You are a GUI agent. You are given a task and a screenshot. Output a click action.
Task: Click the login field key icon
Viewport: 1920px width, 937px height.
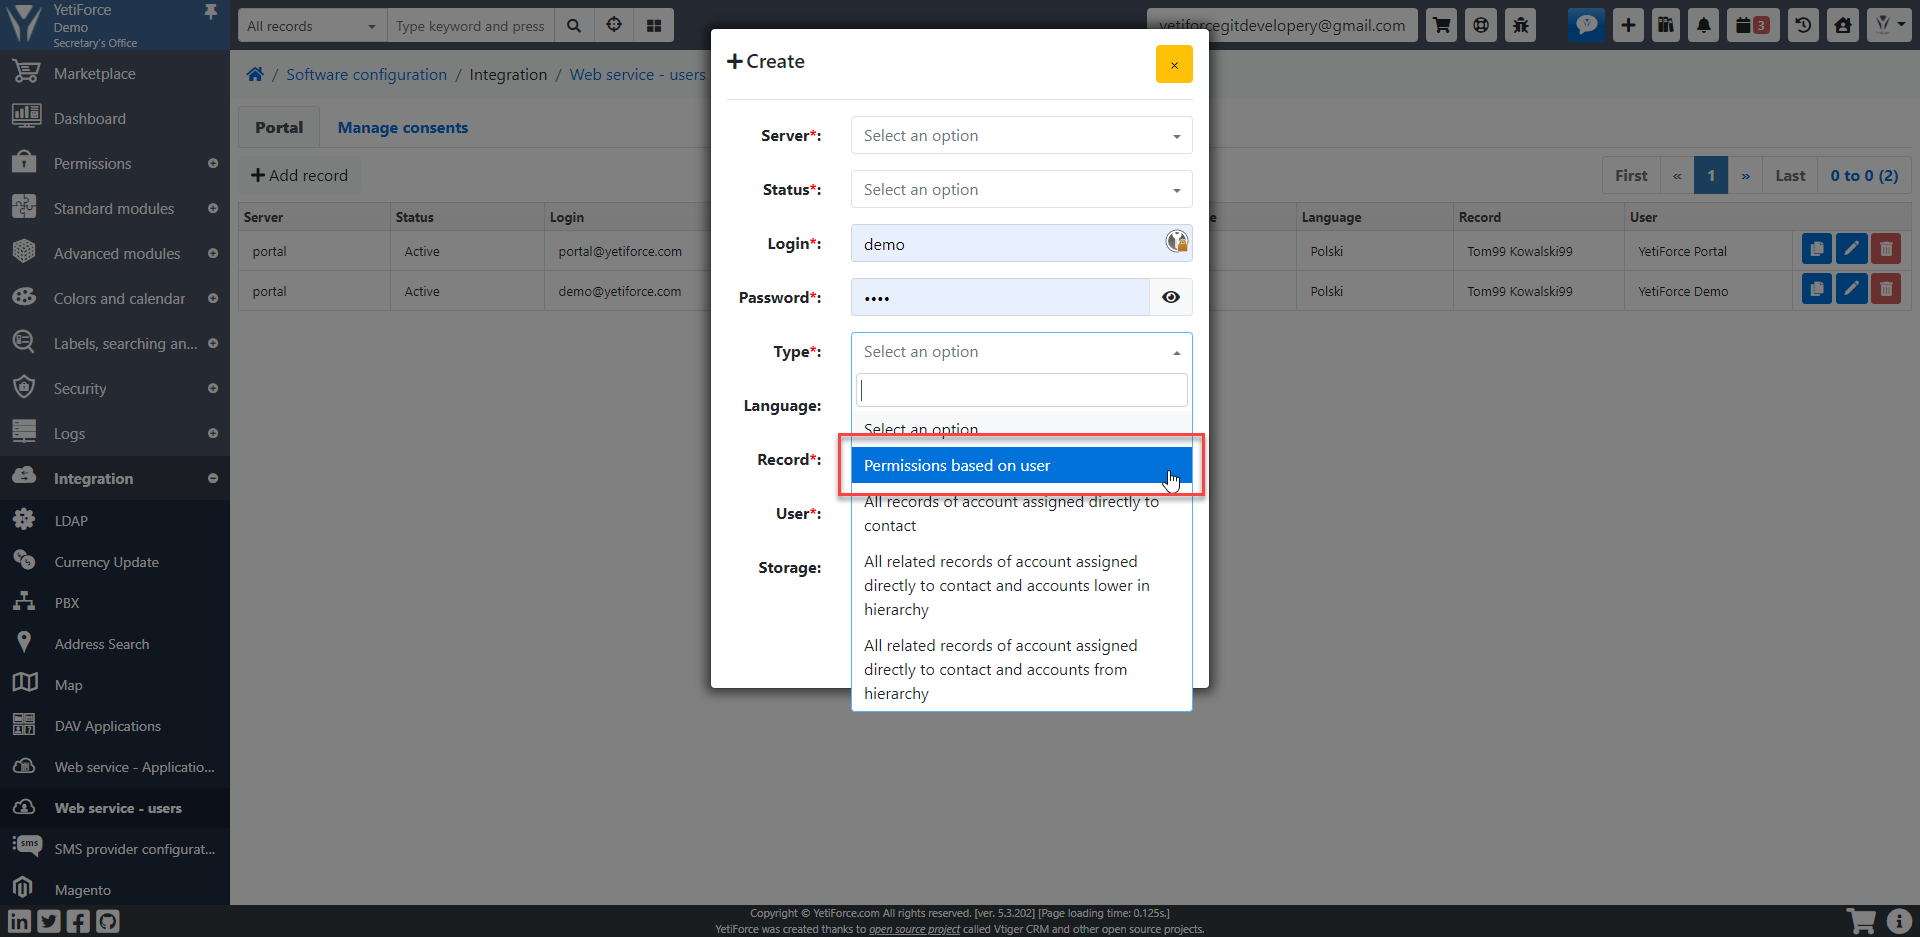[x=1177, y=241]
